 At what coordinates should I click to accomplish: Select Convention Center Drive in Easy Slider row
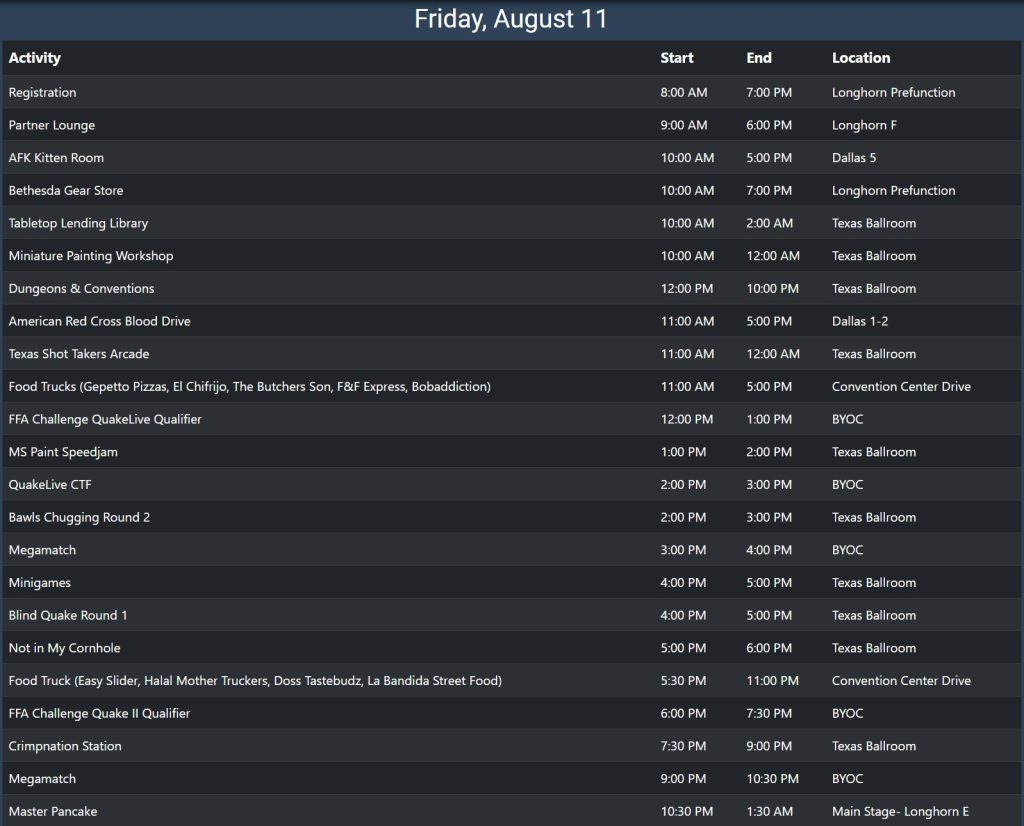point(901,680)
